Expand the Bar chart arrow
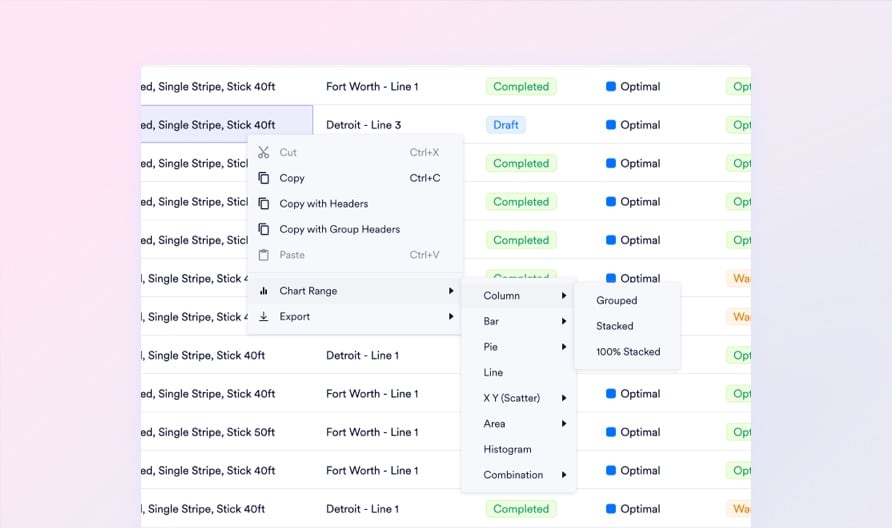Image resolution: width=892 pixels, height=528 pixels. click(x=564, y=321)
